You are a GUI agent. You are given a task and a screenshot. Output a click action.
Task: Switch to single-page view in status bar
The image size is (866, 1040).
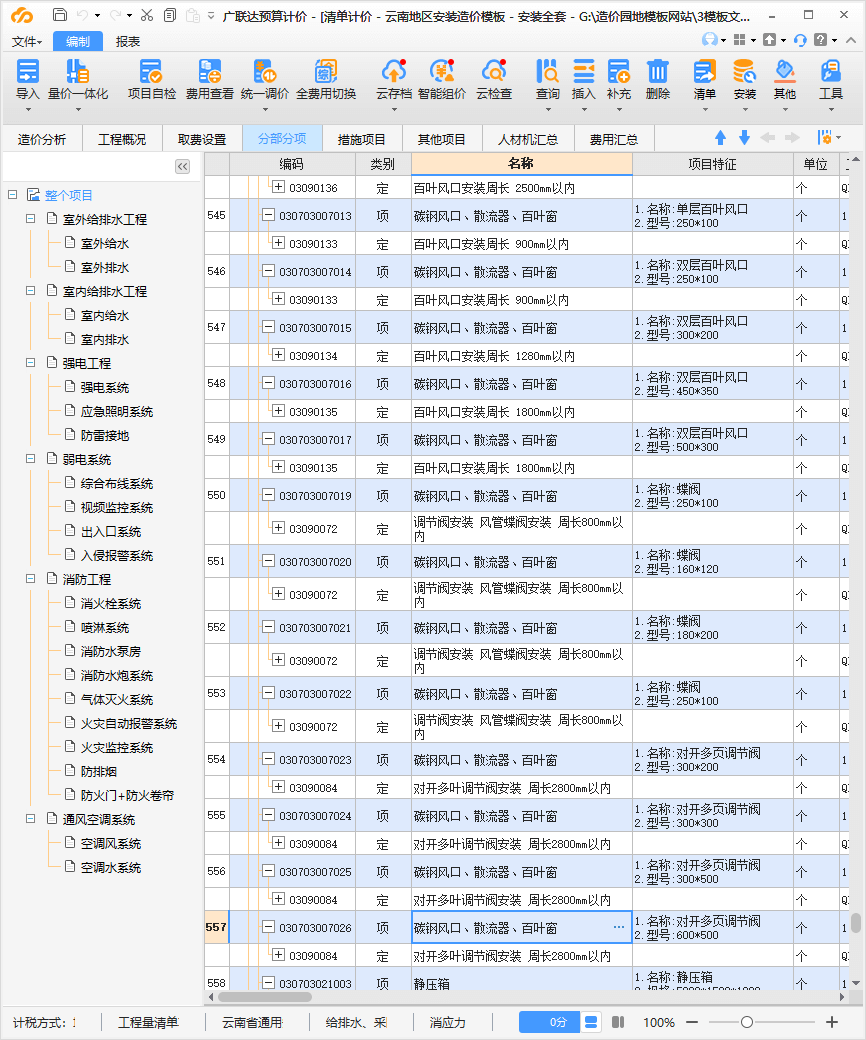(591, 1022)
